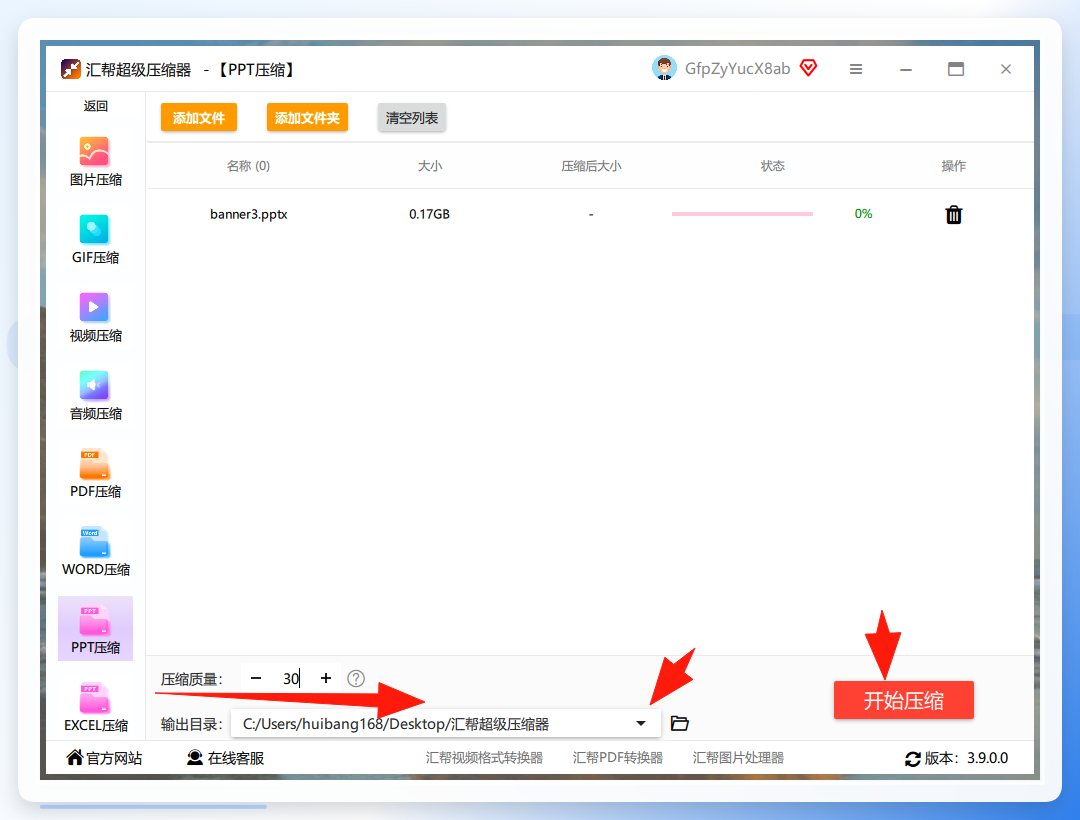Click the 名称 (0) column header
Screen dimensions: 1080x820
coord(249,166)
